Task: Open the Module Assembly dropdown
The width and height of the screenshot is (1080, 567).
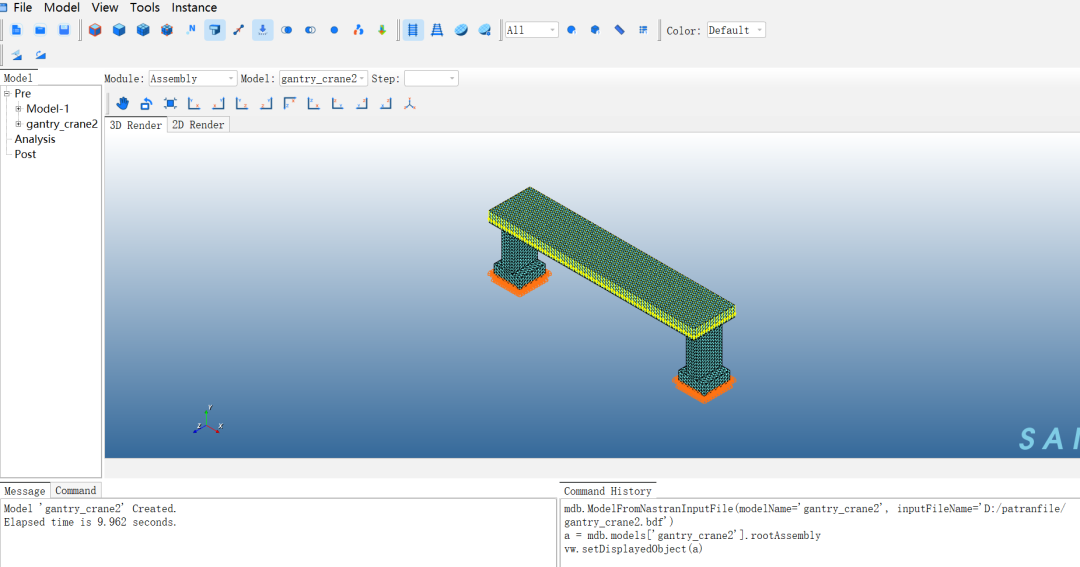Action: click(x=193, y=79)
